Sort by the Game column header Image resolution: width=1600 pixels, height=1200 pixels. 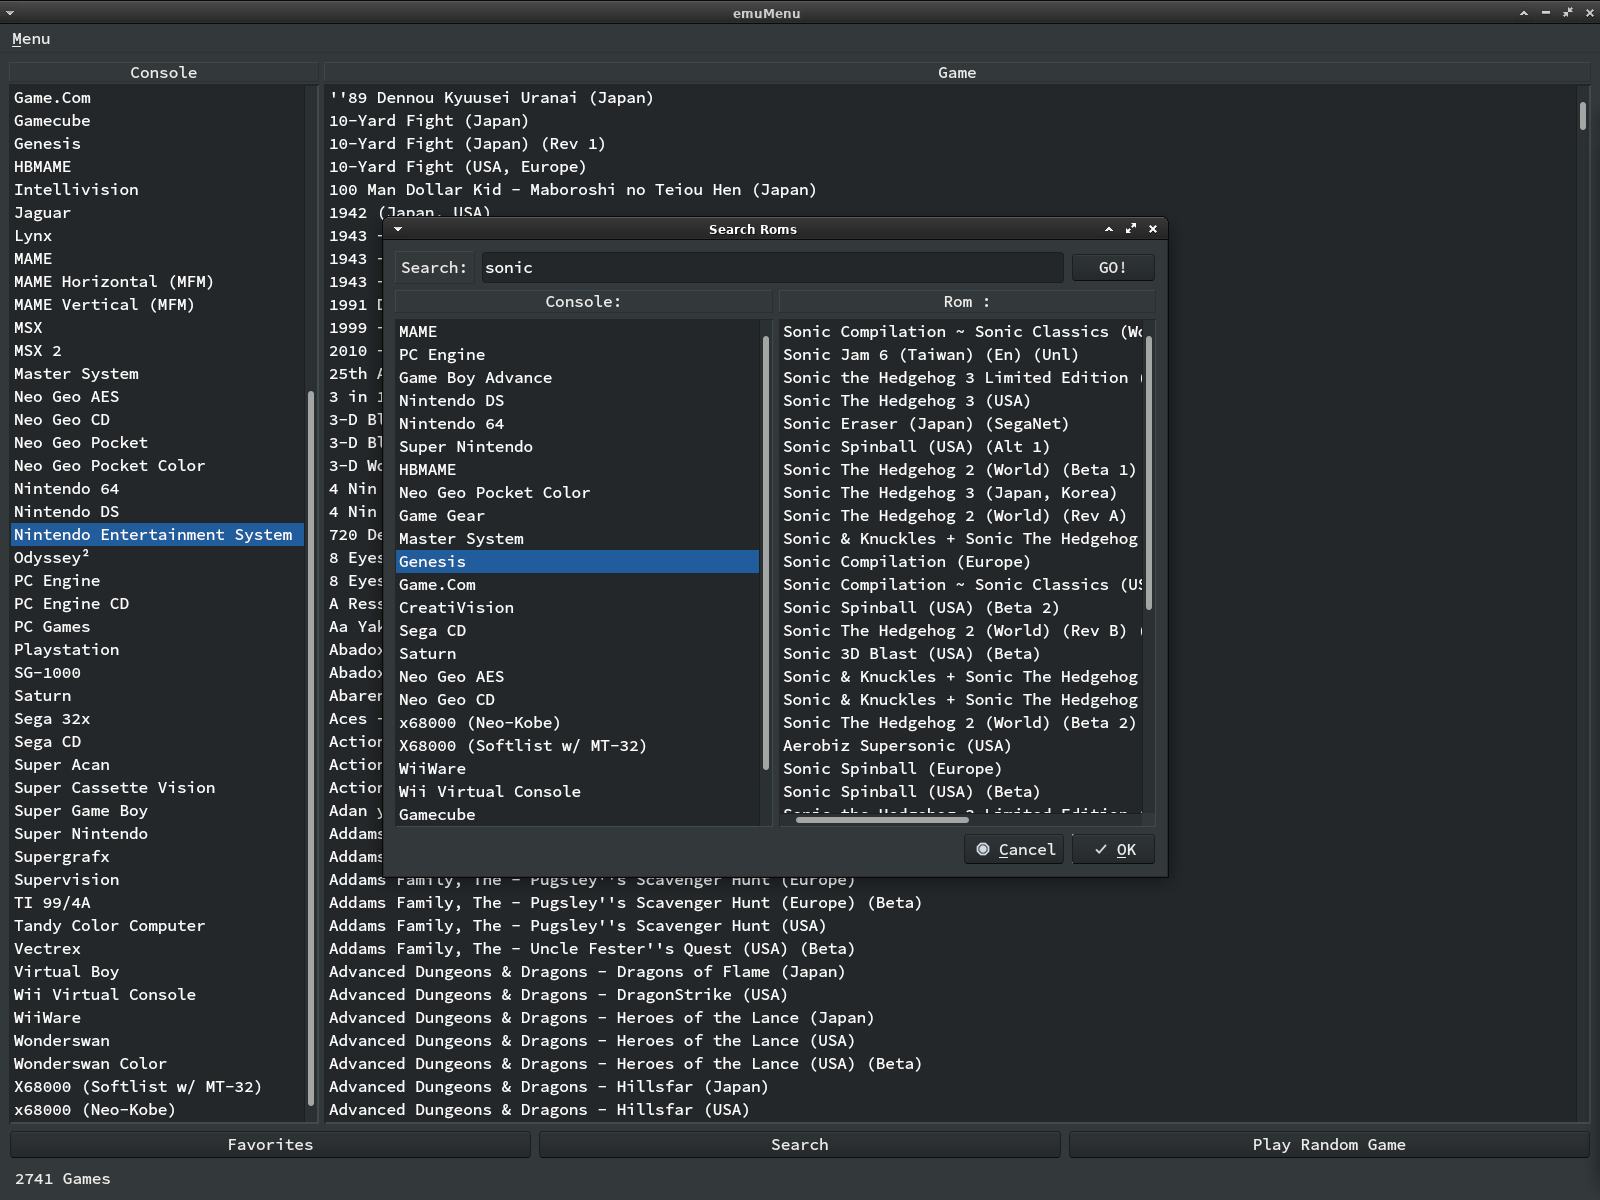click(x=957, y=73)
